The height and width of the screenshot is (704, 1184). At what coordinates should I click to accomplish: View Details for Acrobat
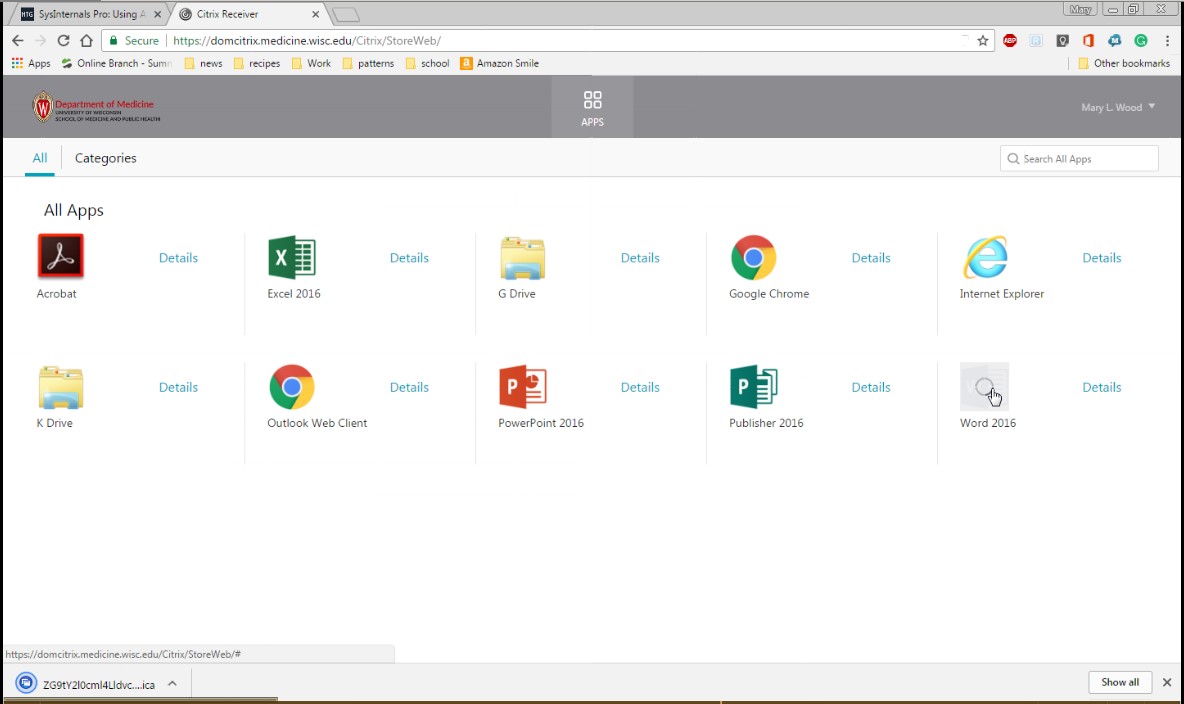click(178, 258)
